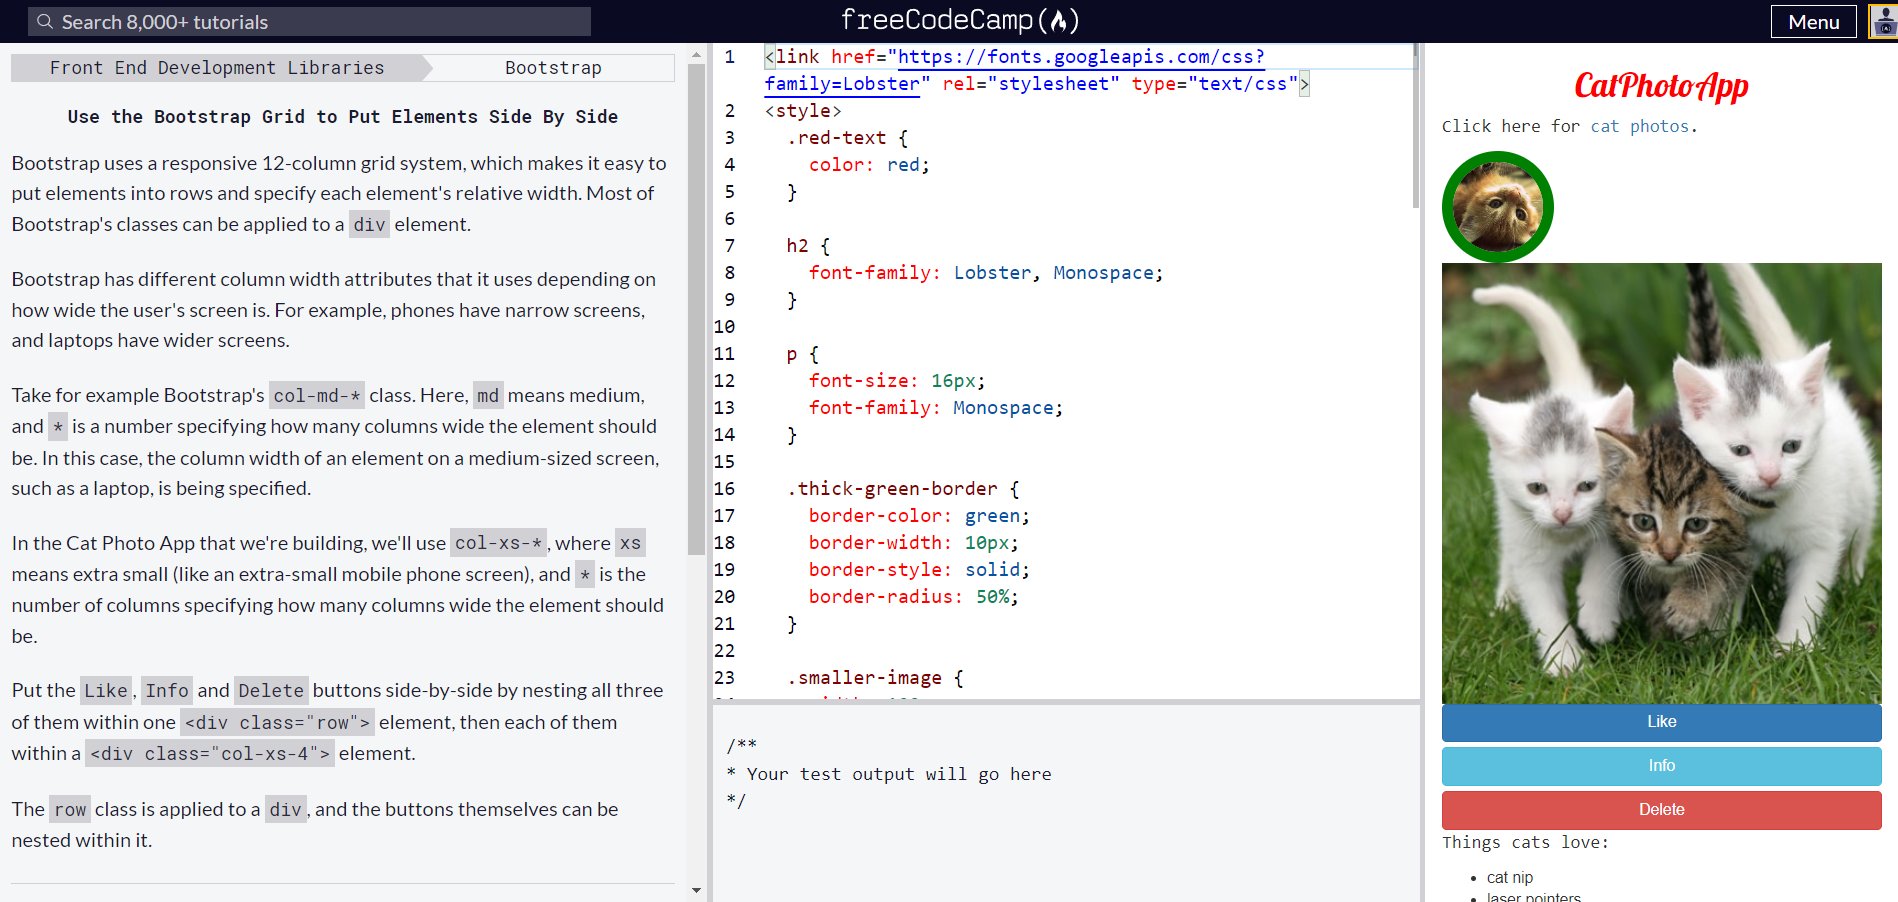Image resolution: width=1898 pixels, height=902 pixels.
Task: Click the 'col-xs-*' inline code snippet
Action: [498, 543]
